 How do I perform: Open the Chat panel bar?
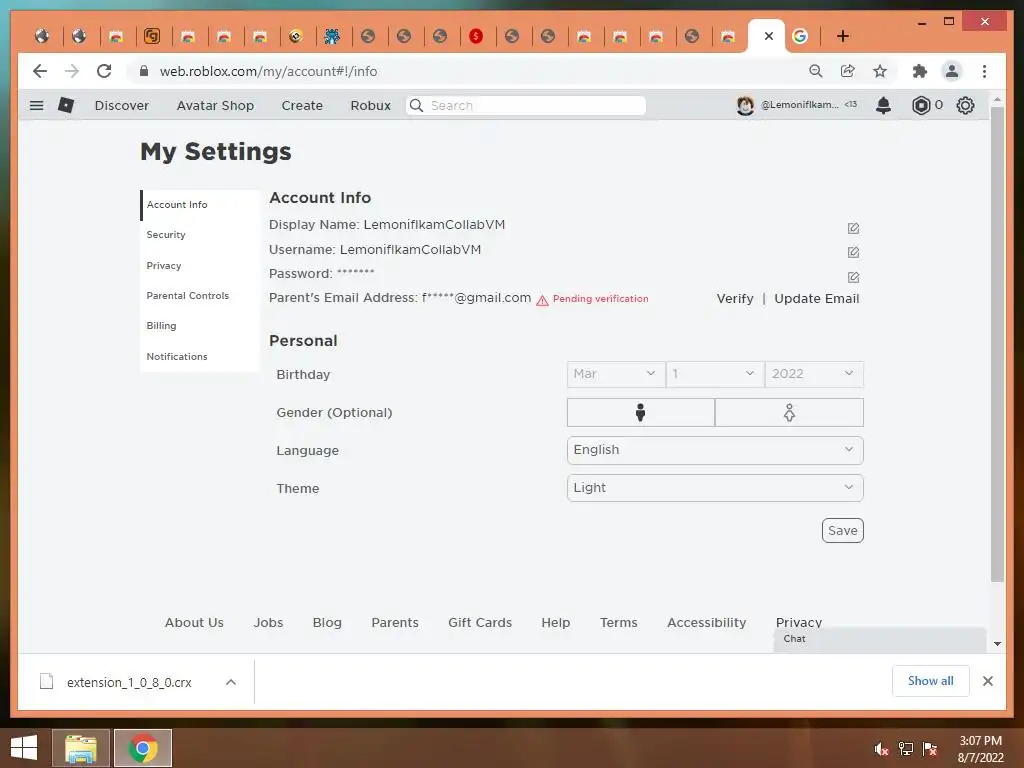pyautogui.click(x=880, y=639)
